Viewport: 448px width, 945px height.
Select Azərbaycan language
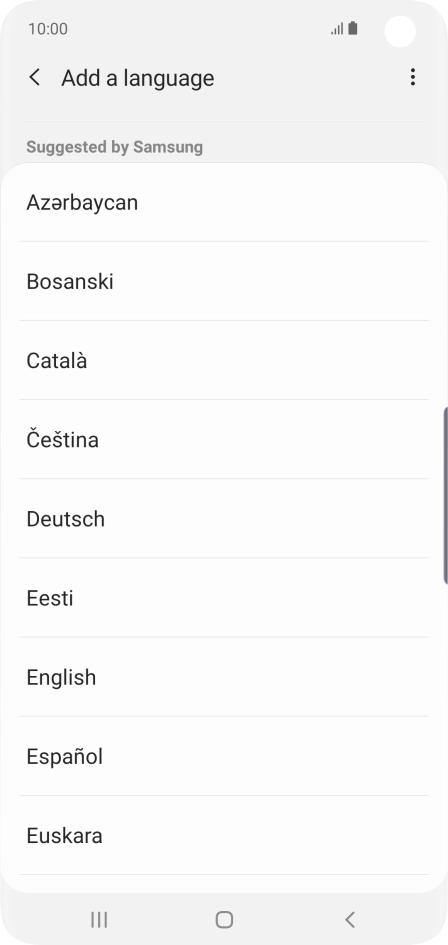[224, 202]
